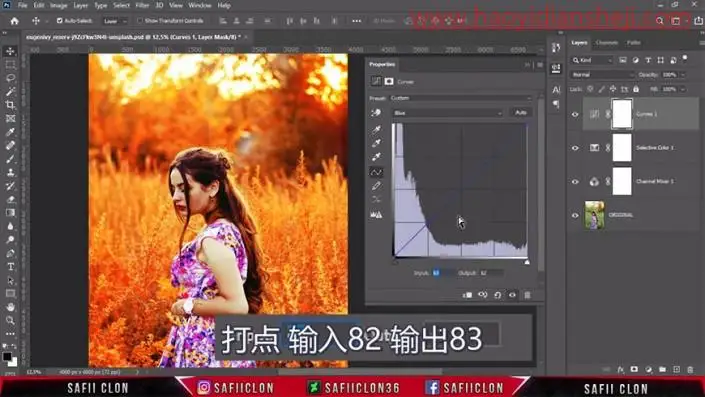
Task: Delete the adjustment via Properties trash icon
Action: pyautogui.click(x=527, y=295)
